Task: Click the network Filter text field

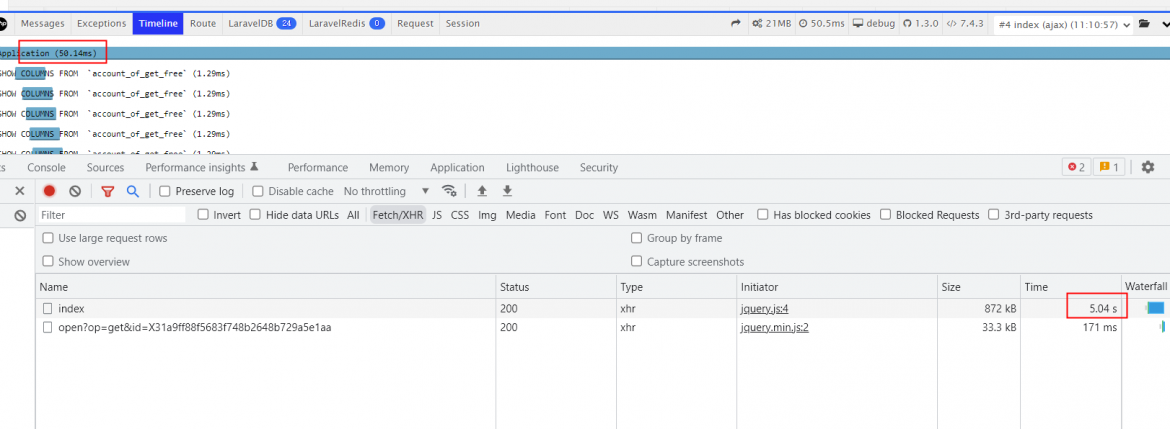Action: (111, 215)
